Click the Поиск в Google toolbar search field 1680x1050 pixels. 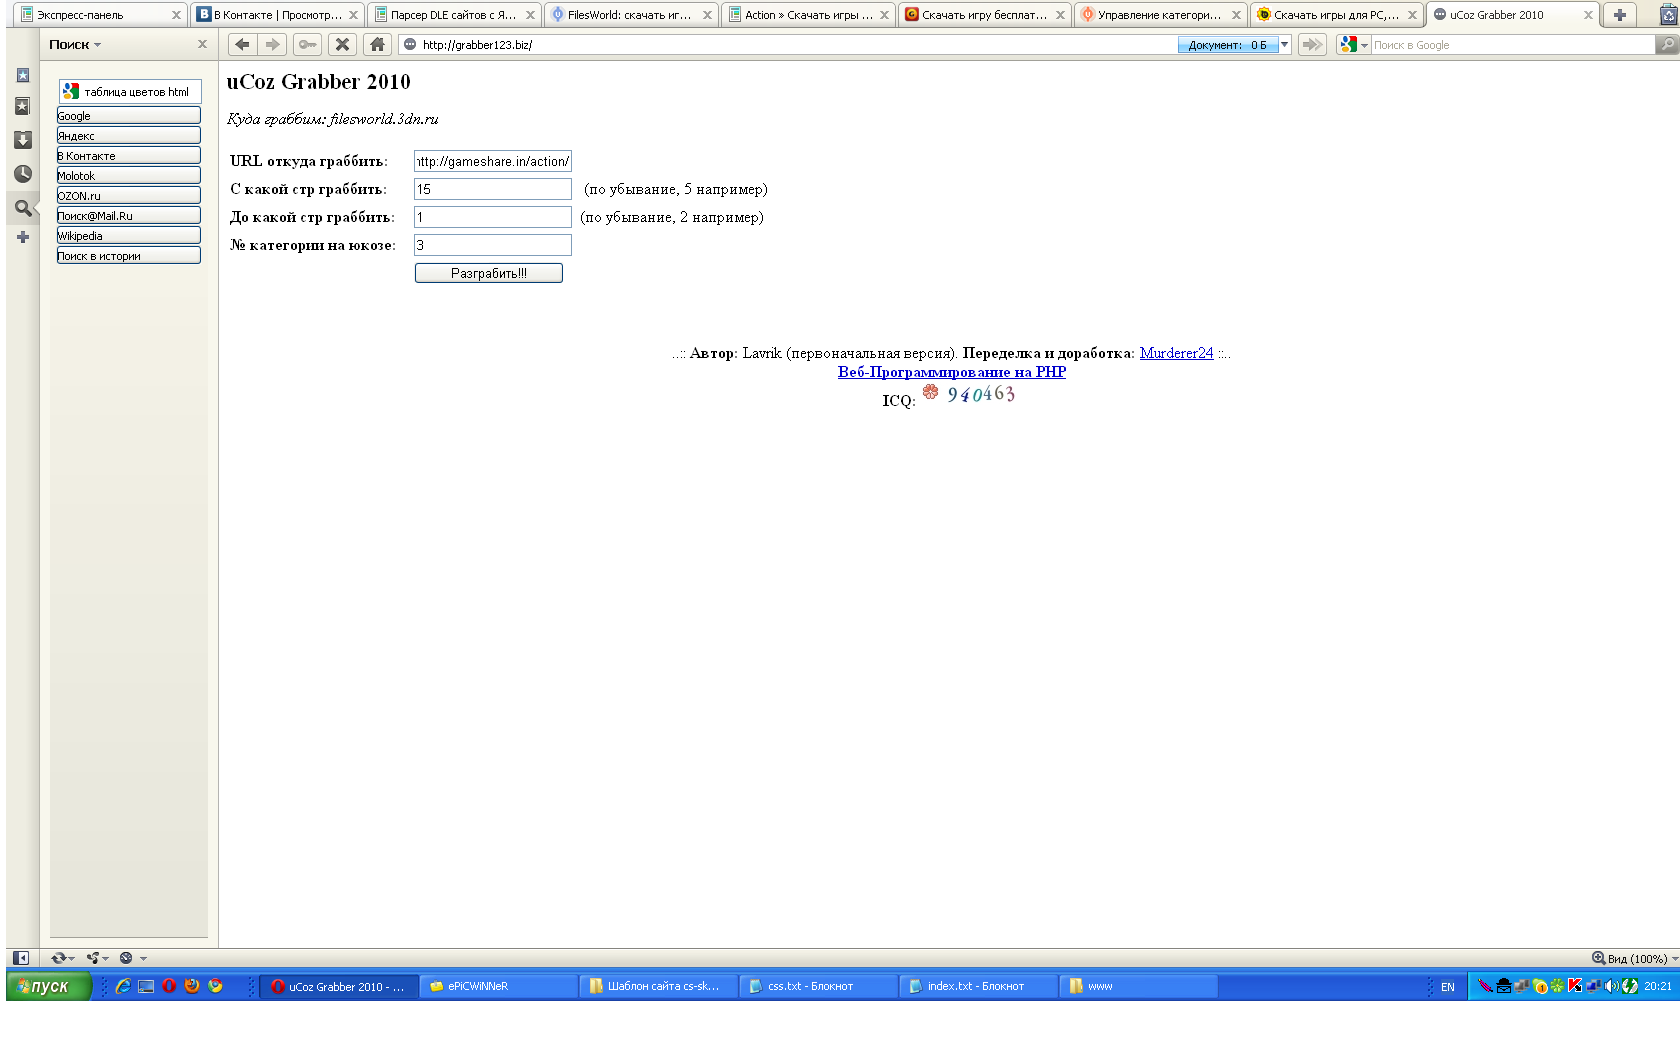tap(1513, 45)
